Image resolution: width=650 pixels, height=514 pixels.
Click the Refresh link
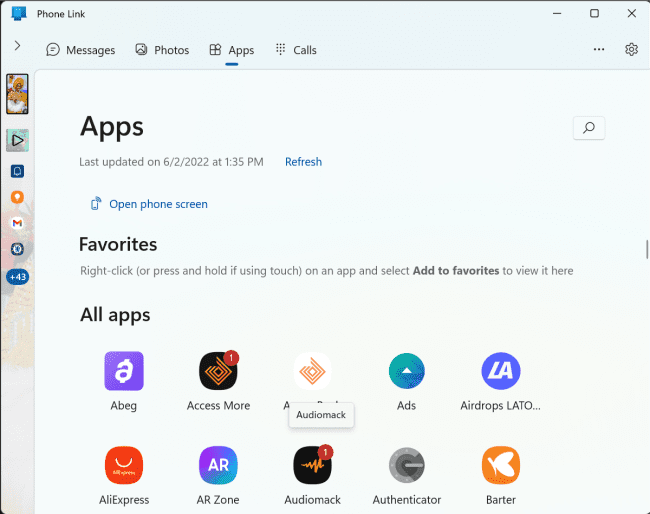tap(303, 162)
